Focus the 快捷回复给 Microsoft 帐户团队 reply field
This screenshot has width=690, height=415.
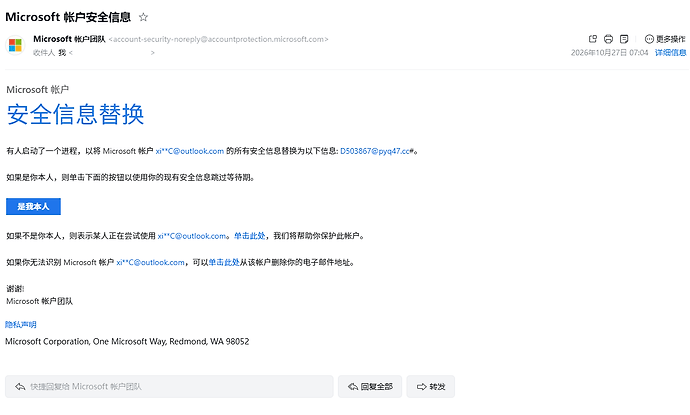pyautogui.click(x=169, y=386)
